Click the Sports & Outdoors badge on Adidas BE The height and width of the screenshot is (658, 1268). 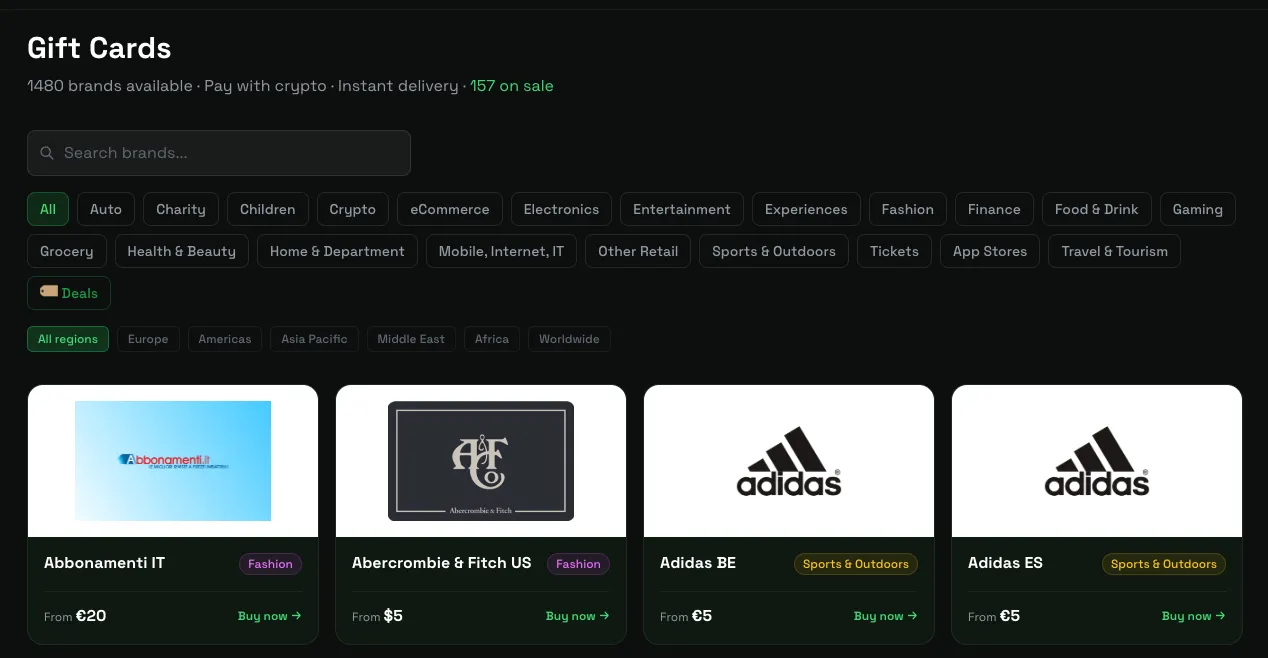pyautogui.click(x=856, y=564)
